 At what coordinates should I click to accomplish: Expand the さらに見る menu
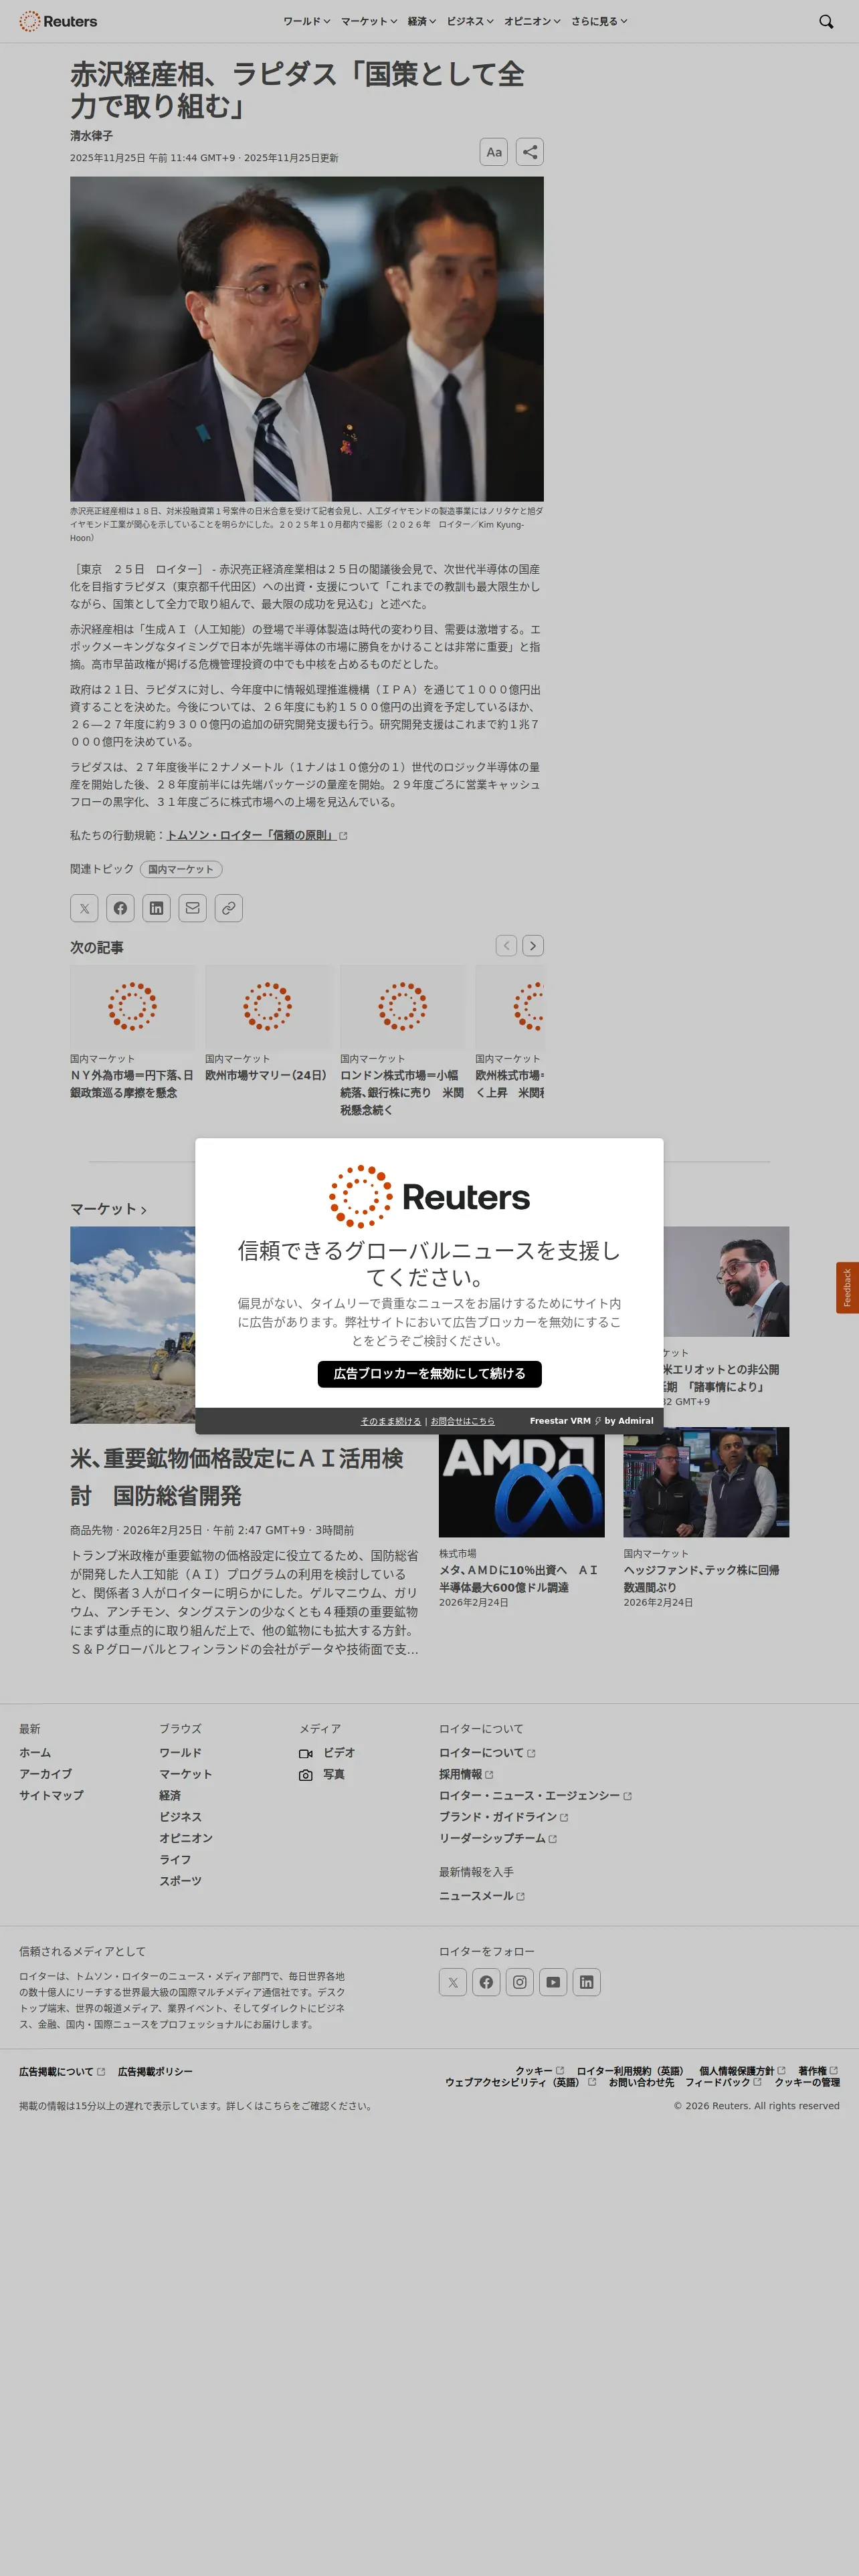tap(599, 21)
